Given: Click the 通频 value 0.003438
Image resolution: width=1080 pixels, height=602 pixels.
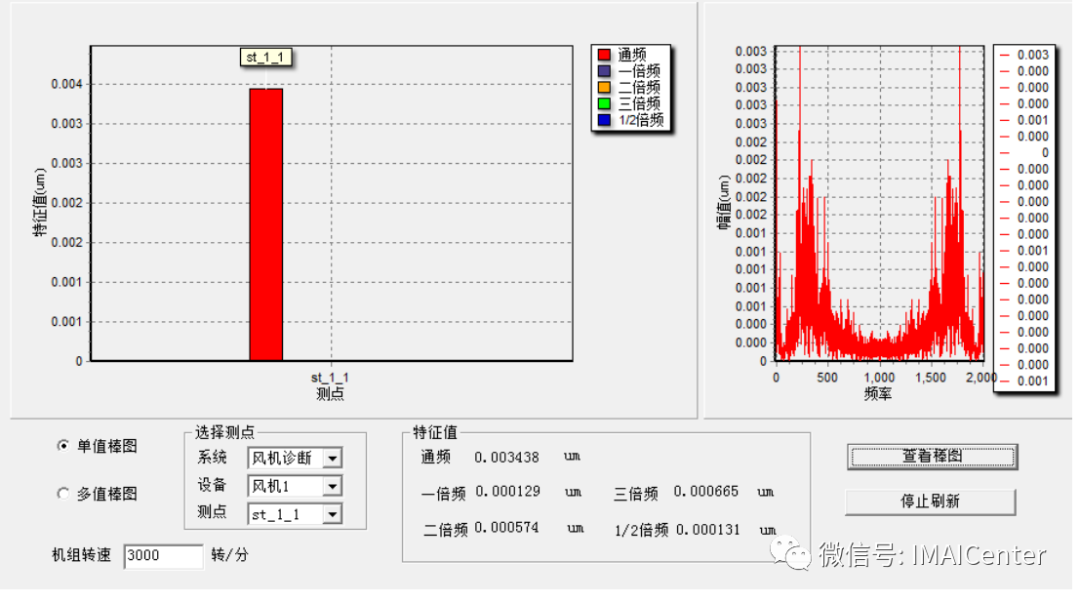Looking at the screenshot, I should point(507,457).
